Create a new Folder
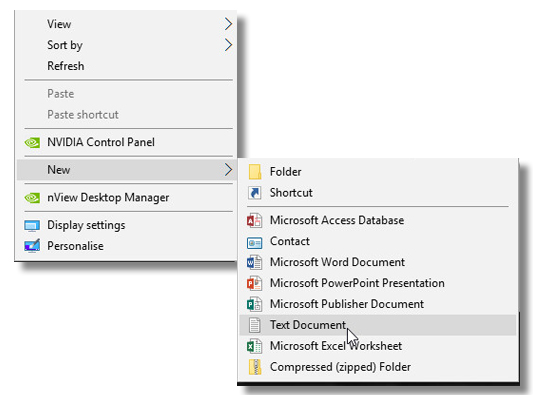The width and height of the screenshot is (533, 395). tap(378, 172)
